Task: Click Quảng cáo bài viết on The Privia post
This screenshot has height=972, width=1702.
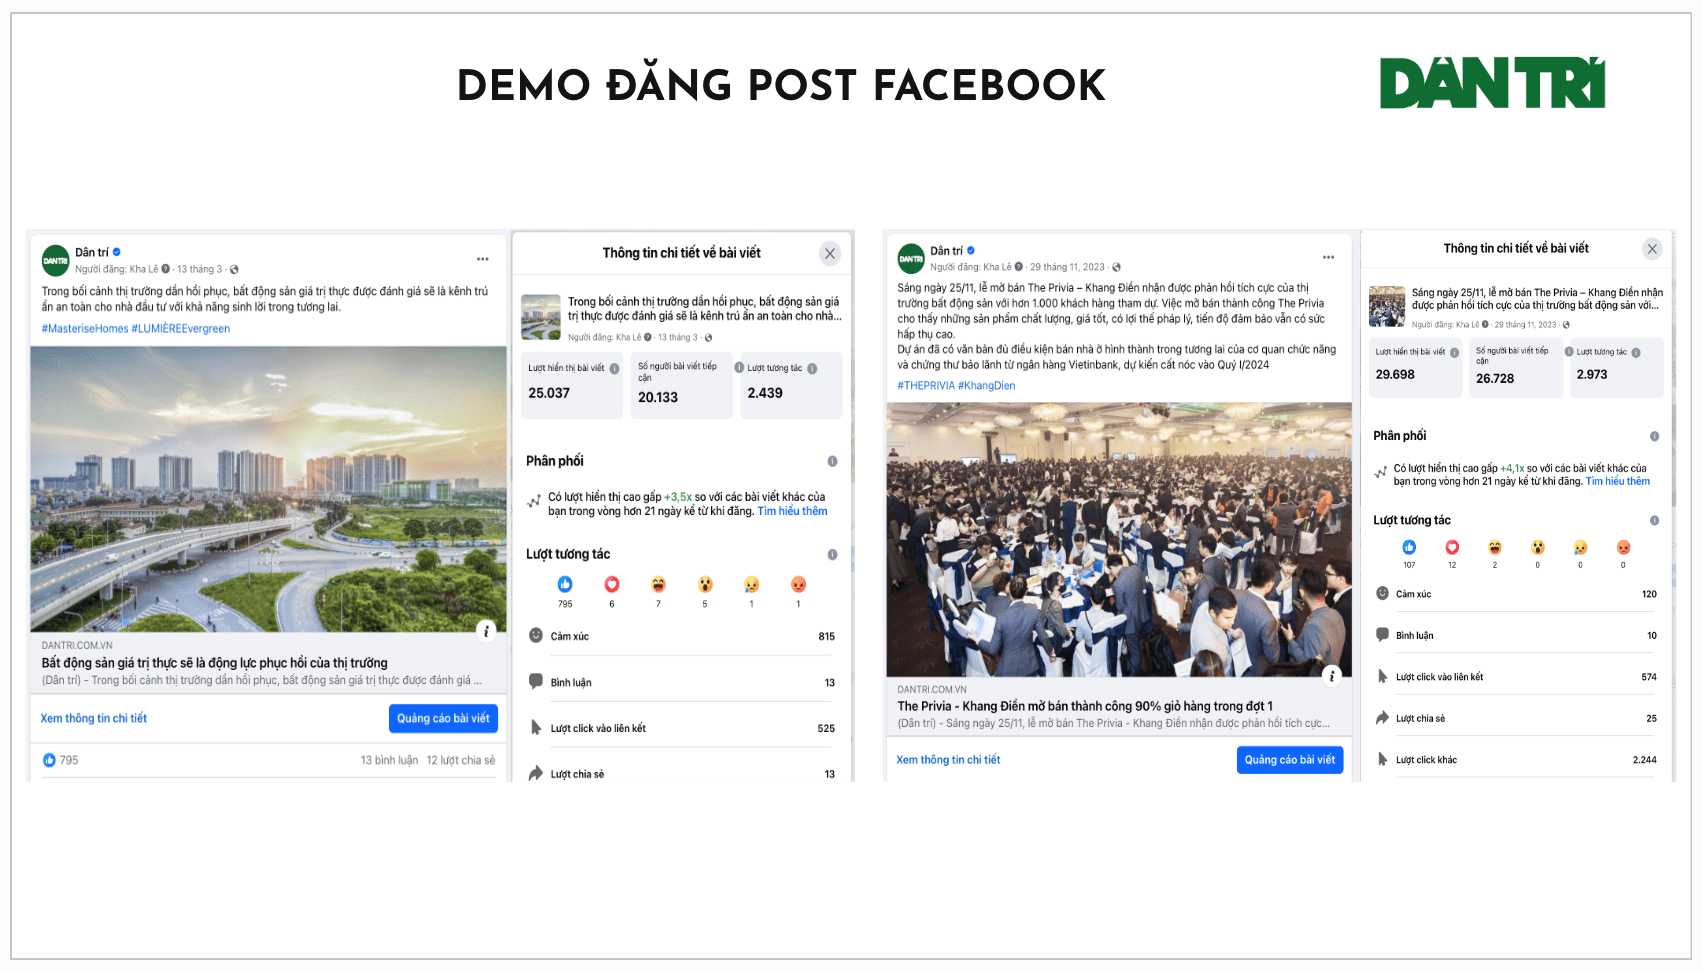Action: pos(1290,760)
